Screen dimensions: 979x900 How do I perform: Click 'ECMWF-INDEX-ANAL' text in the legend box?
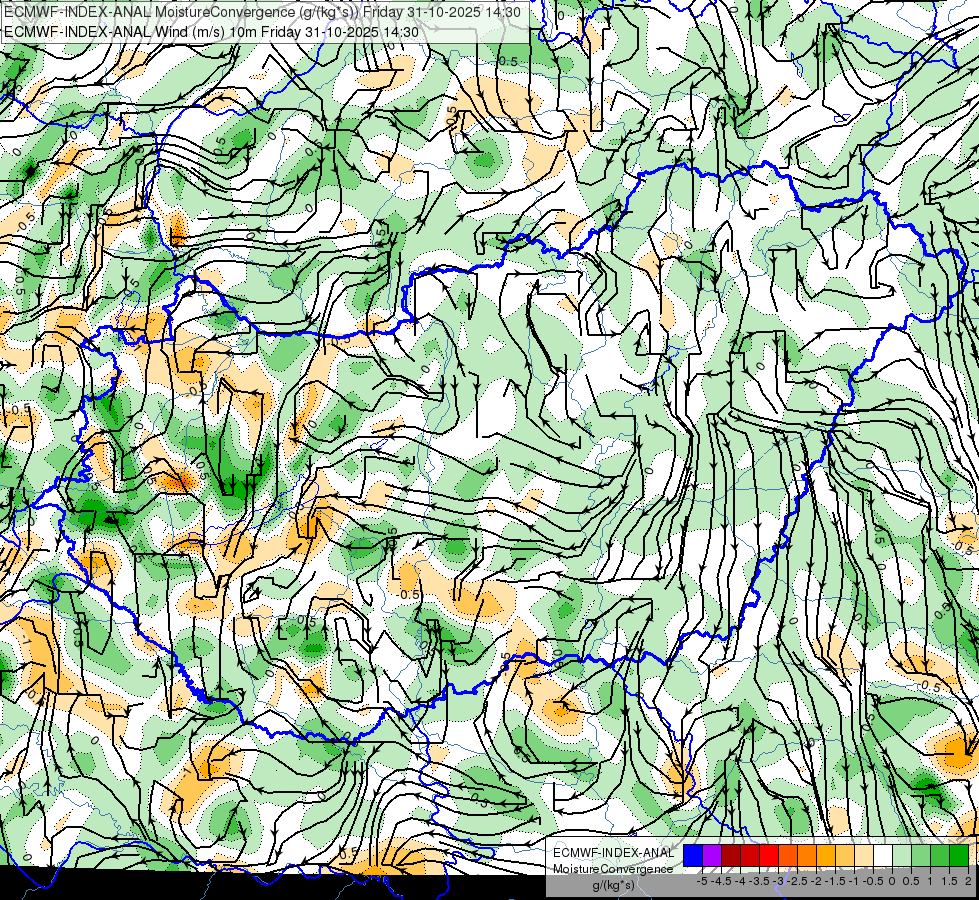coord(614,853)
